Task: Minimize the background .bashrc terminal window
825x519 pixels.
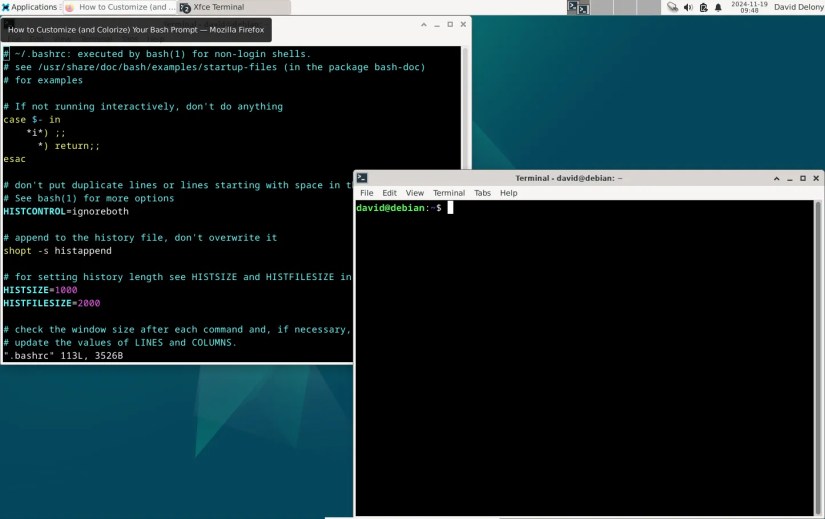Action: click(437, 24)
